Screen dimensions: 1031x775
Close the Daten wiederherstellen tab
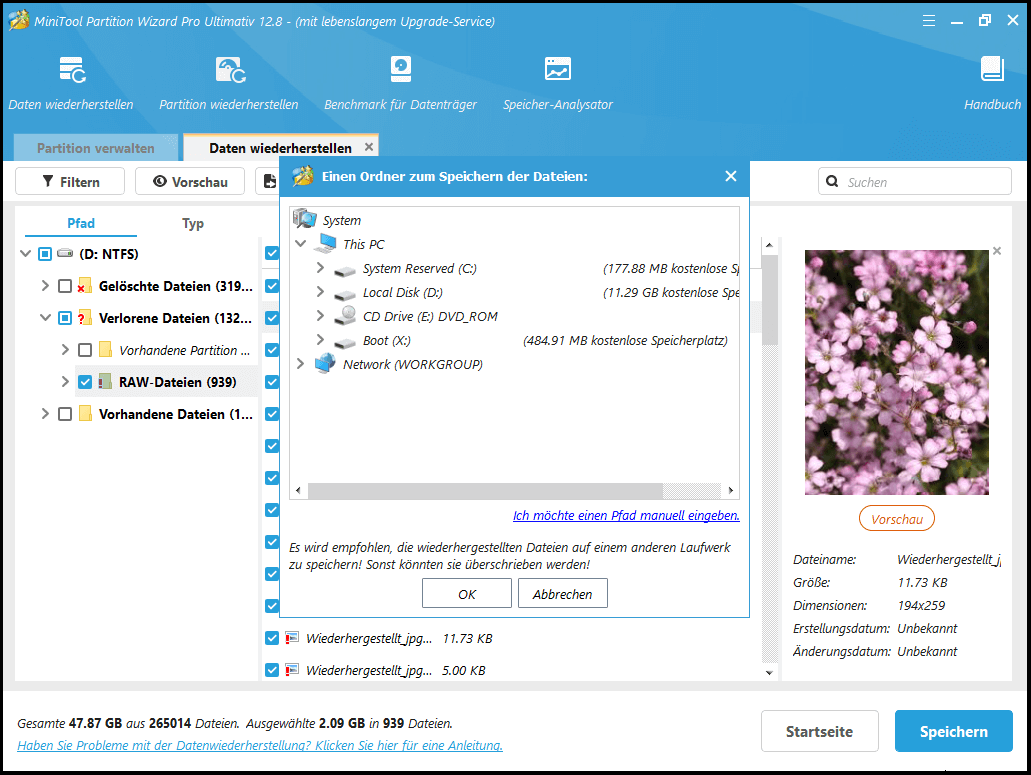(x=369, y=147)
